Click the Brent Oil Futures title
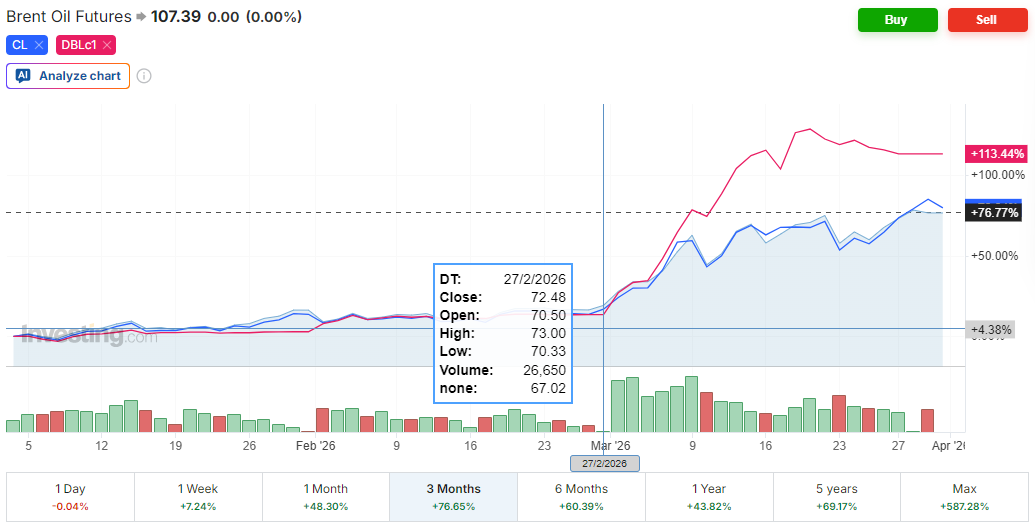This screenshot has height=527, width=1035. (x=68, y=17)
